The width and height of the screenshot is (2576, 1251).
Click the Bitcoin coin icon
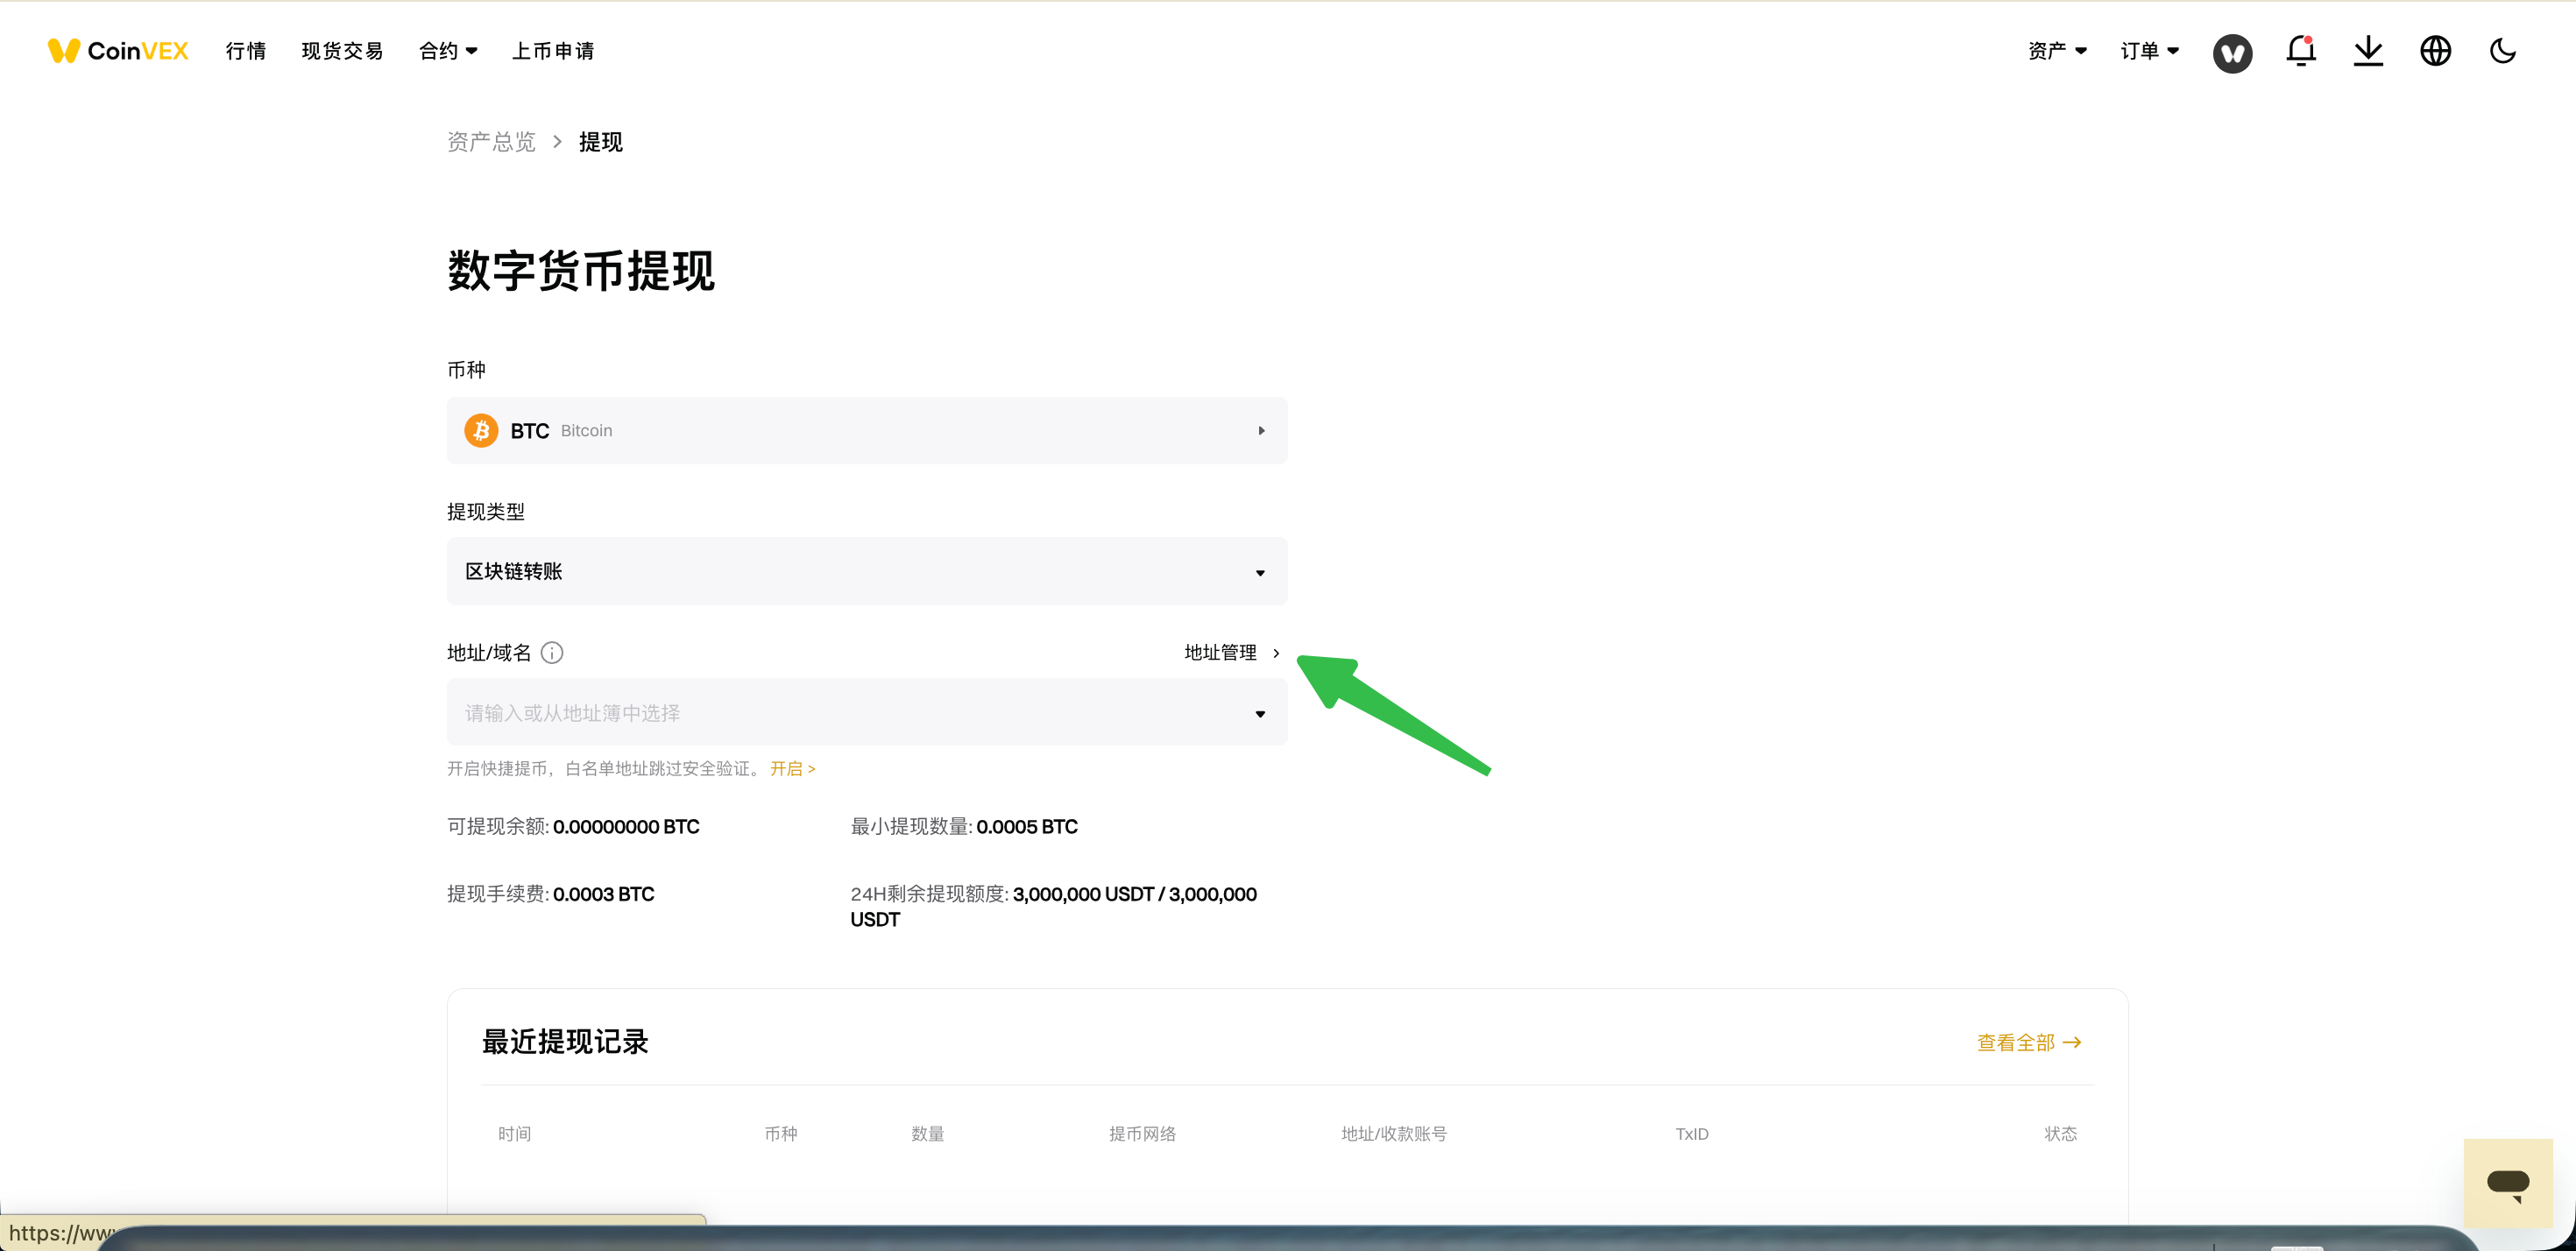point(481,431)
